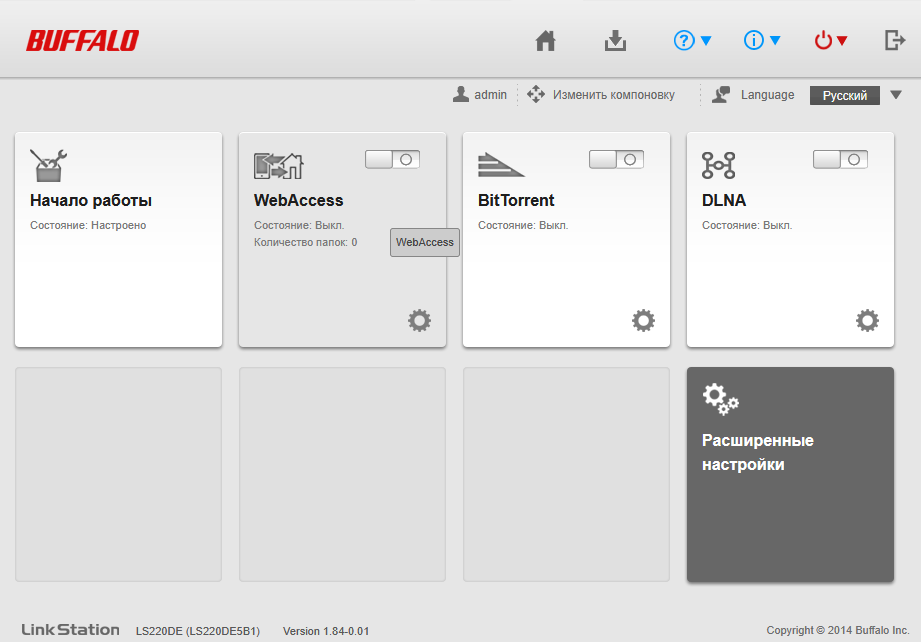
Task: Click the Buffalo logo
Action: (82, 41)
